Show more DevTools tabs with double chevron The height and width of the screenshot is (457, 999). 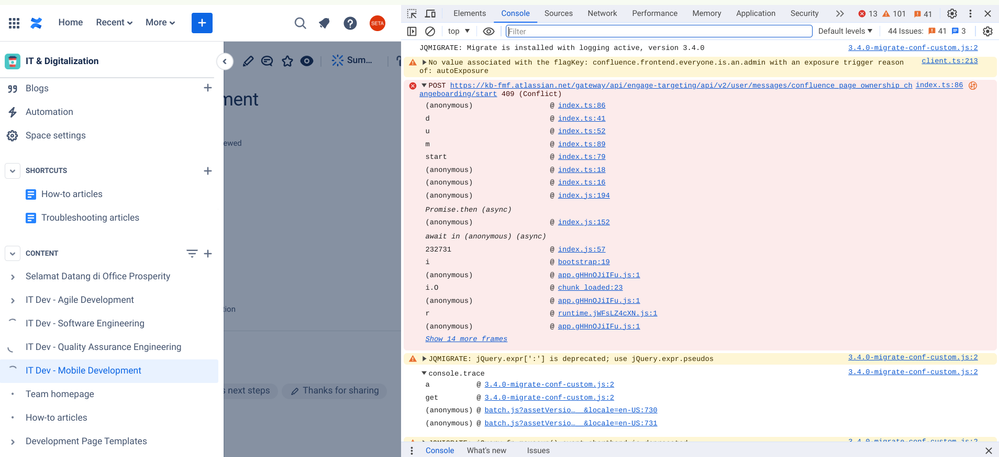point(840,13)
